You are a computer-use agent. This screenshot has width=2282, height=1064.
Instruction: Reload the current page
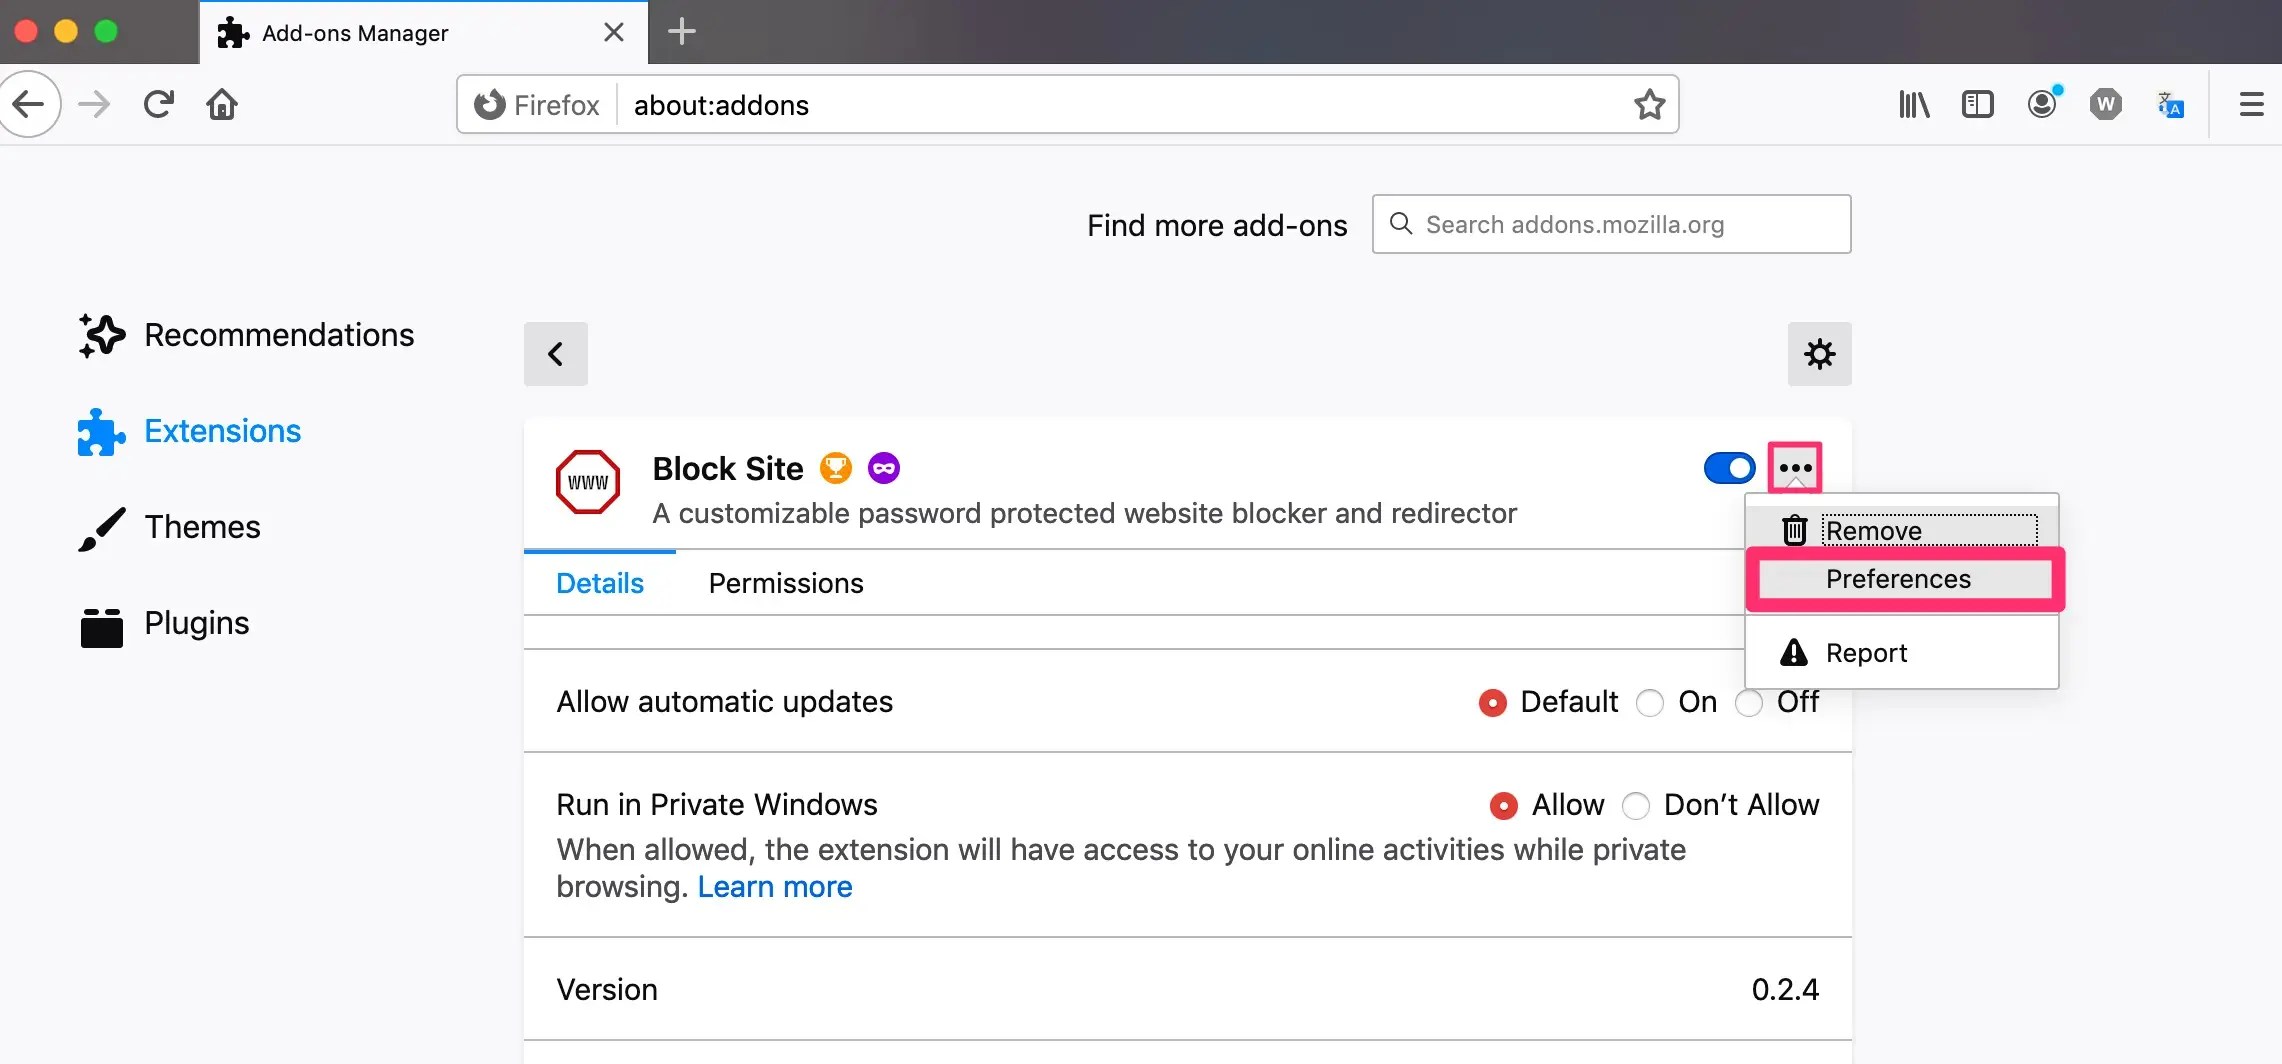click(x=159, y=104)
